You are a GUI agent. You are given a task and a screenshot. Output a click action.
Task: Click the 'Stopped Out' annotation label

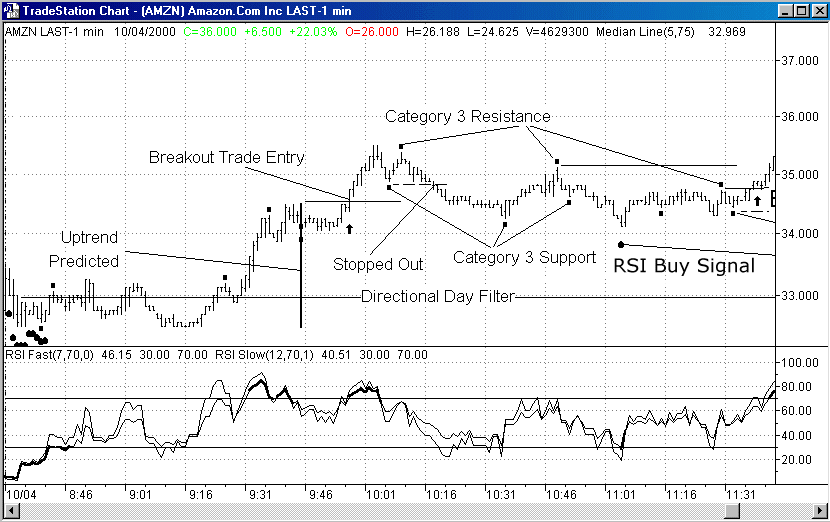click(378, 265)
